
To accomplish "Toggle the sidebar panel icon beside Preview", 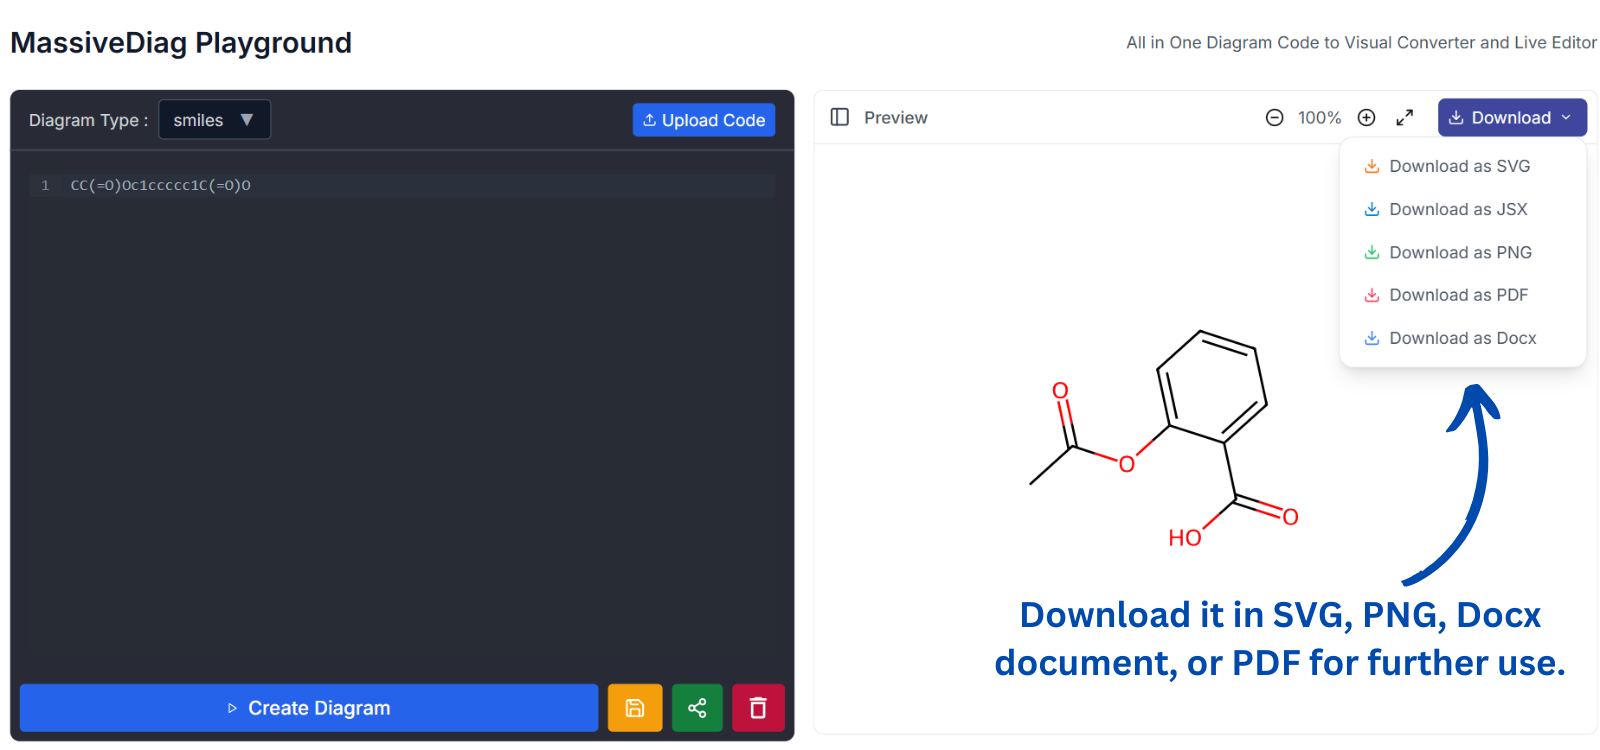I will [840, 118].
